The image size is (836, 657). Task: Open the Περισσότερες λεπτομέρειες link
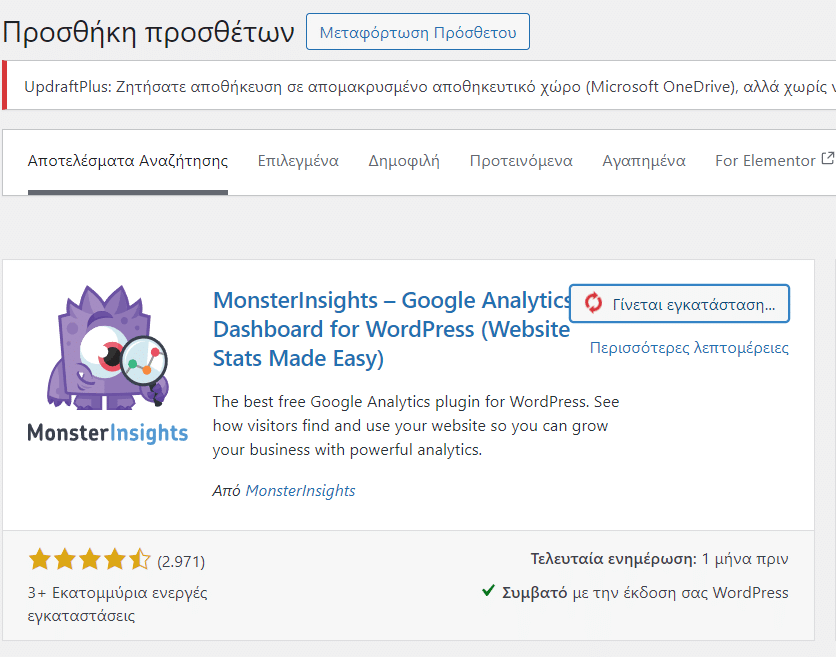point(689,348)
